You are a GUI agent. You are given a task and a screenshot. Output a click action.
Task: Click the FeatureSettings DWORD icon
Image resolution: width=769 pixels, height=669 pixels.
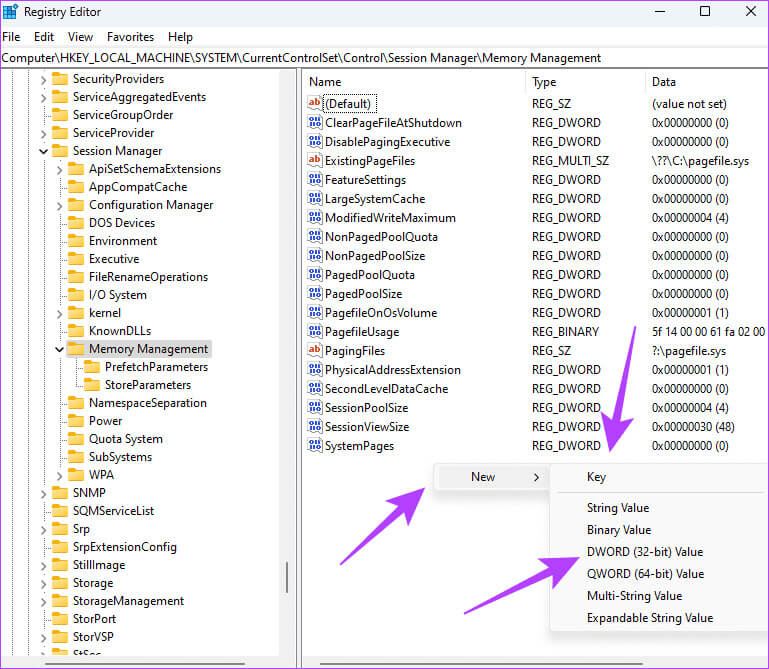[314, 180]
